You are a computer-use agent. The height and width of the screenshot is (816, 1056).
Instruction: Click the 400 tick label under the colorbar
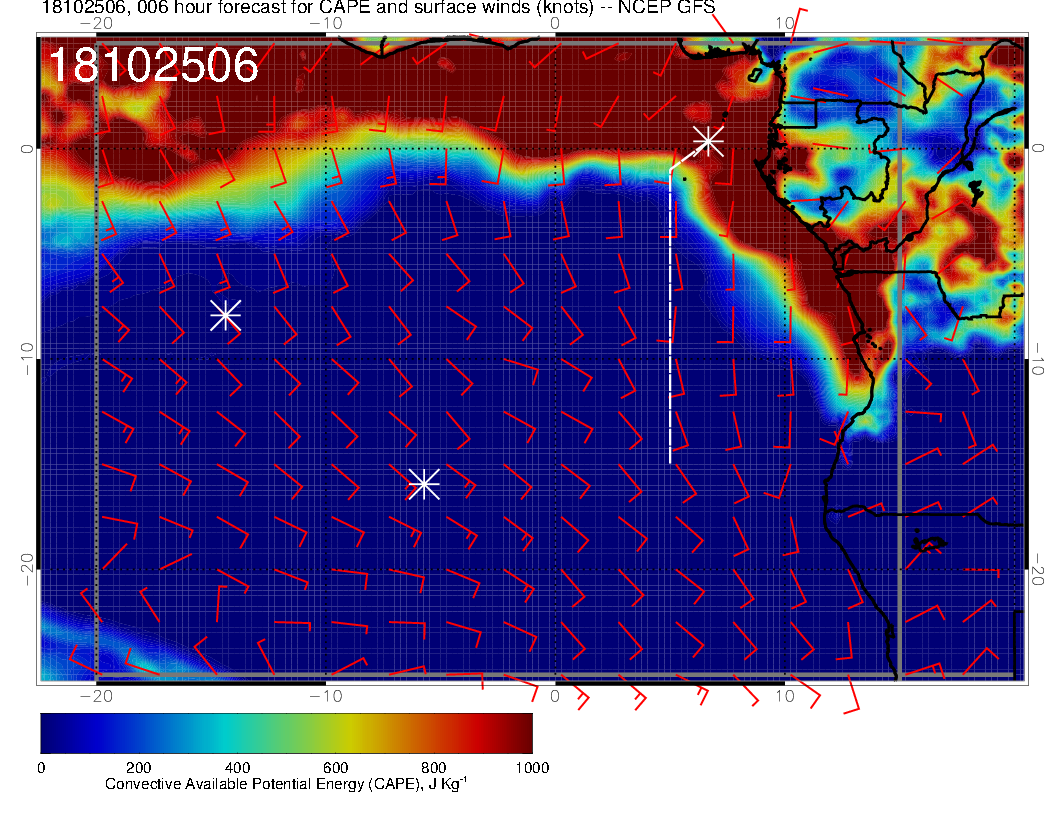click(237, 768)
